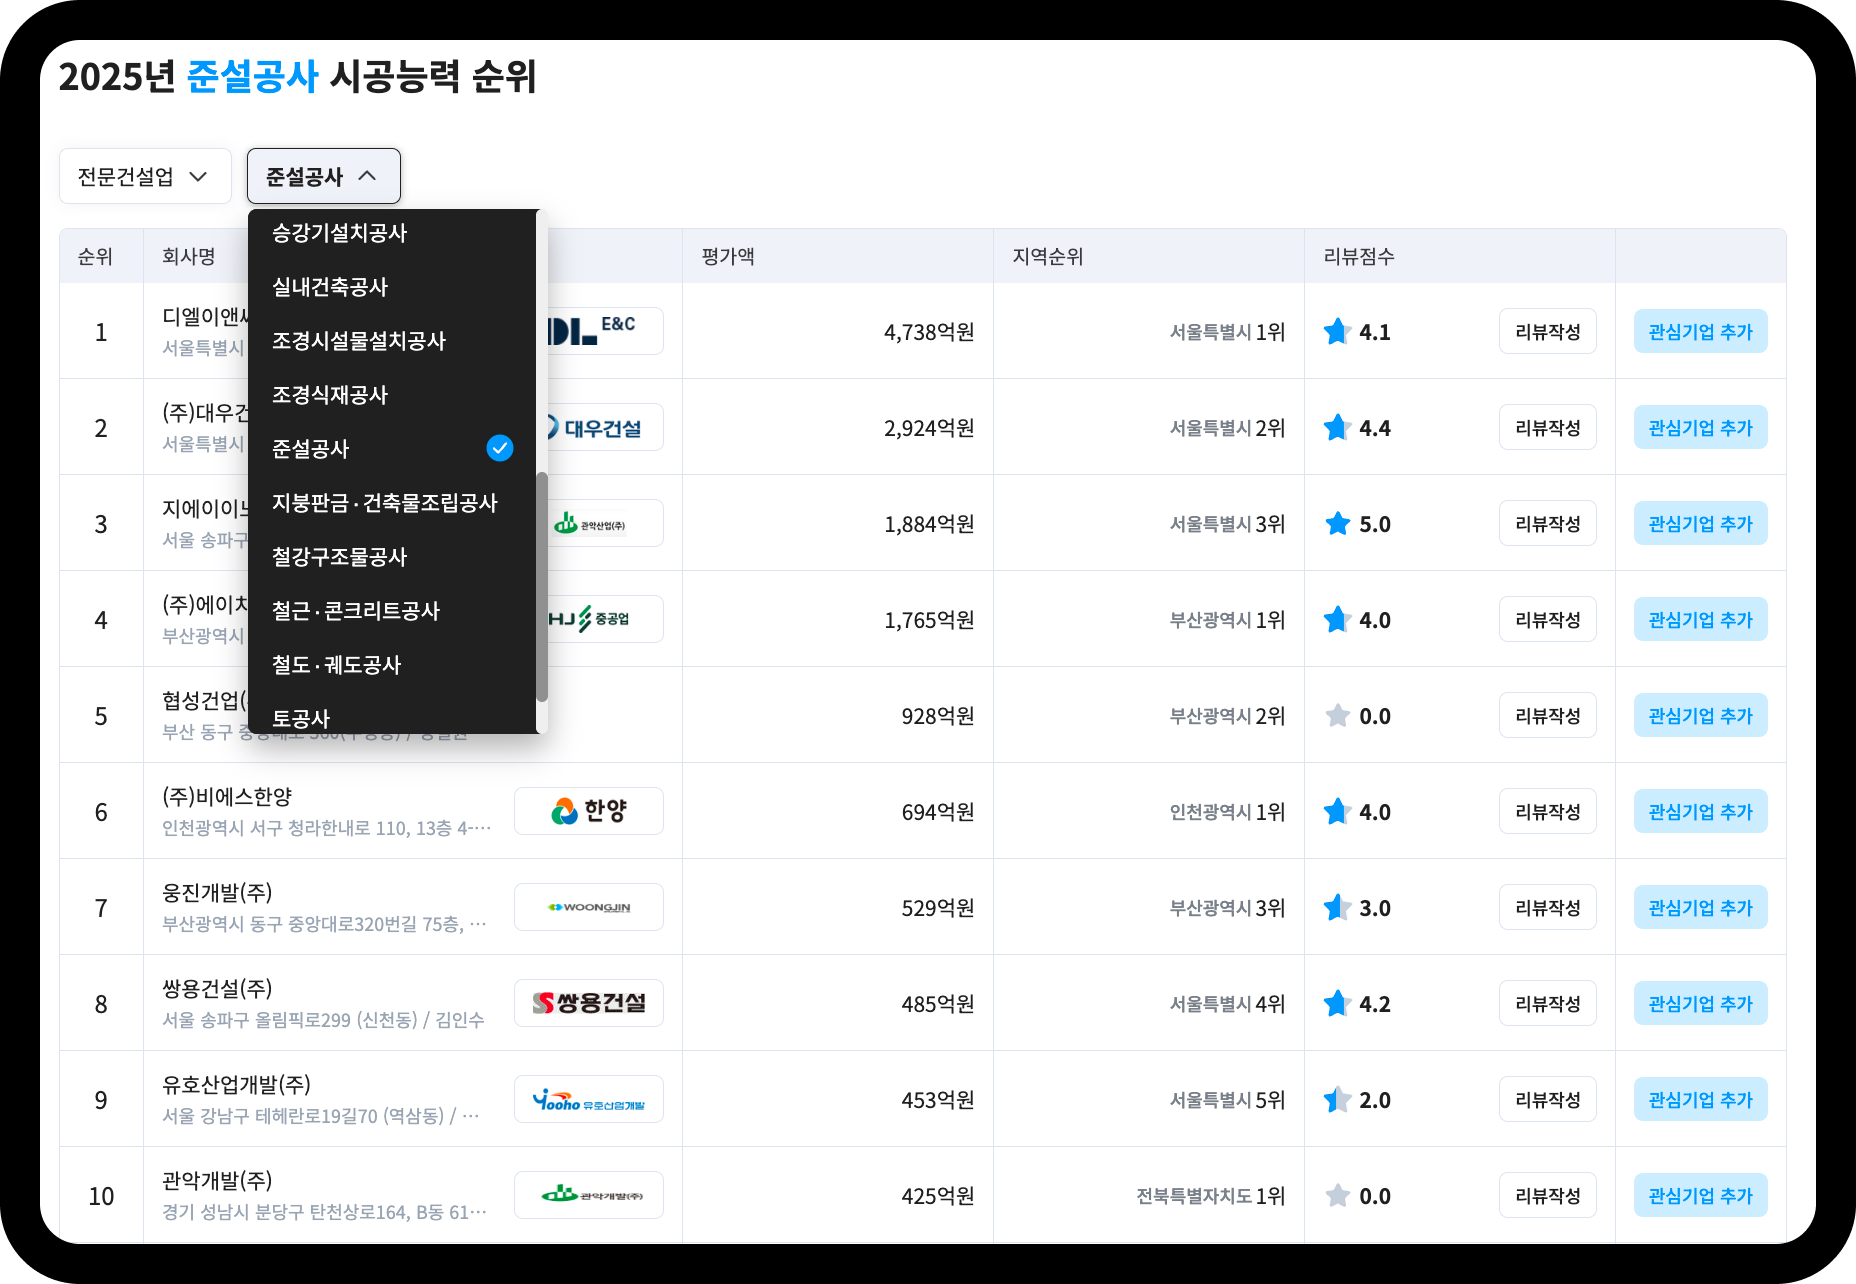1856x1284 pixels.
Task: Click the 한양 company logo
Action: click(x=589, y=811)
